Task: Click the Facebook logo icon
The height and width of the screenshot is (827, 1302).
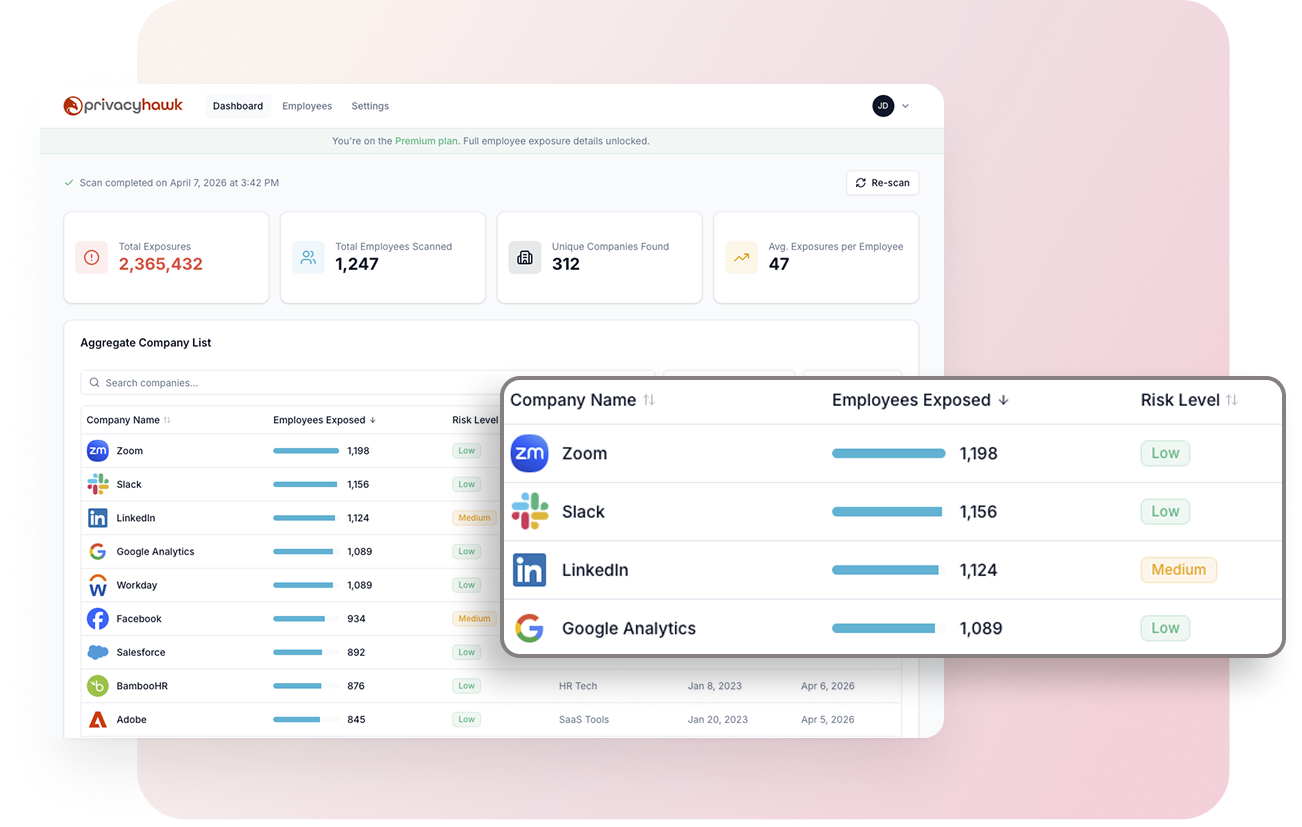Action: [97, 618]
